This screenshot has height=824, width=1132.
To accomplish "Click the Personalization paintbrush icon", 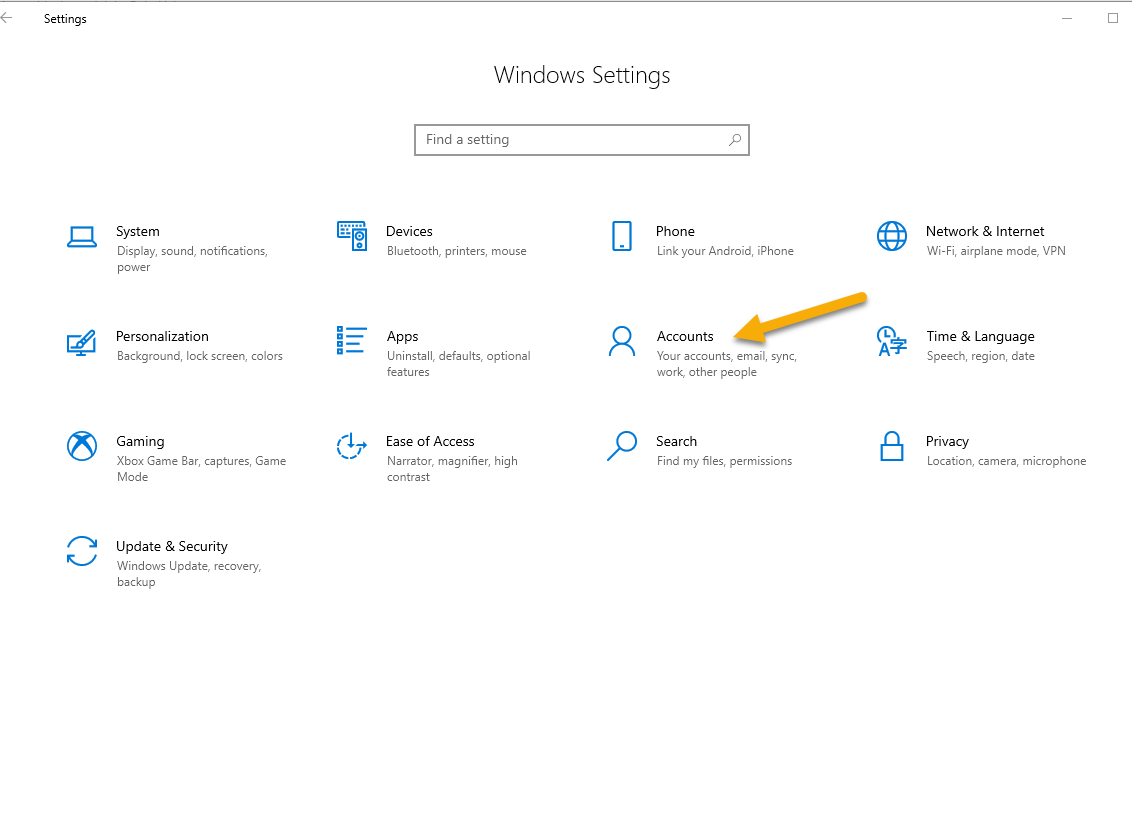I will [x=82, y=342].
